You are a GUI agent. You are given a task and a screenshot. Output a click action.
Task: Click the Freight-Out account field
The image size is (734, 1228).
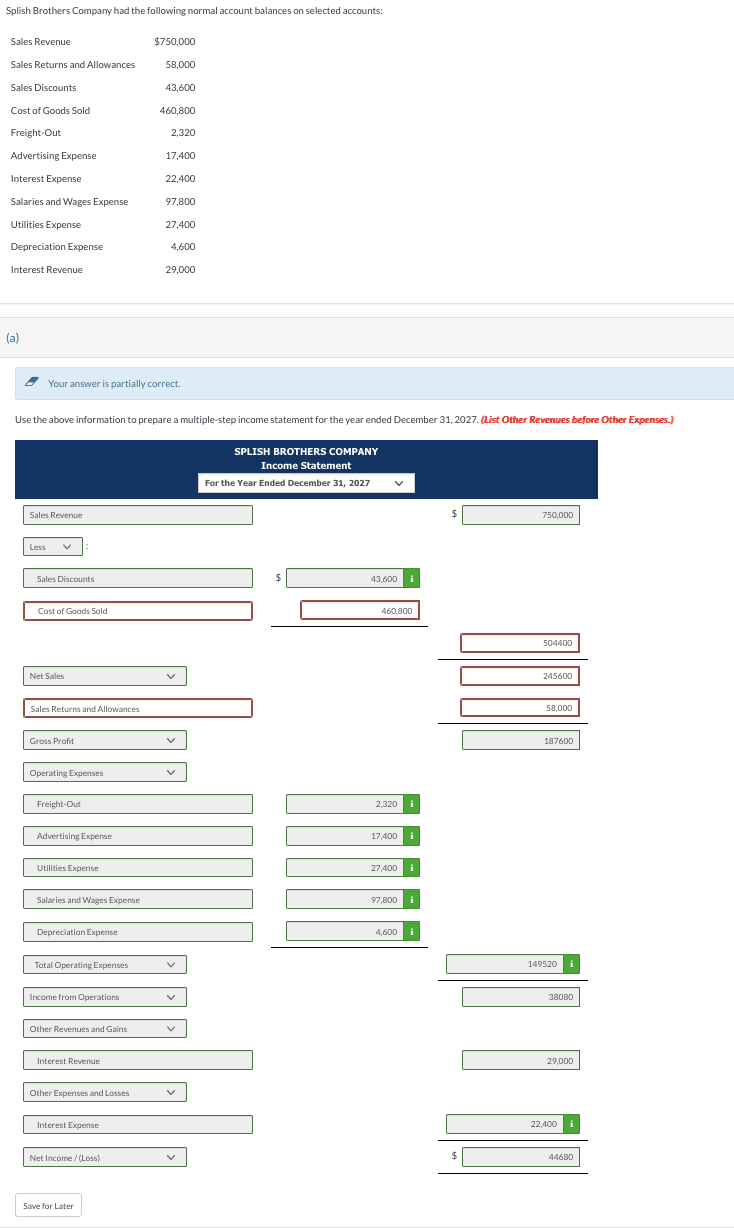pyautogui.click(x=138, y=804)
